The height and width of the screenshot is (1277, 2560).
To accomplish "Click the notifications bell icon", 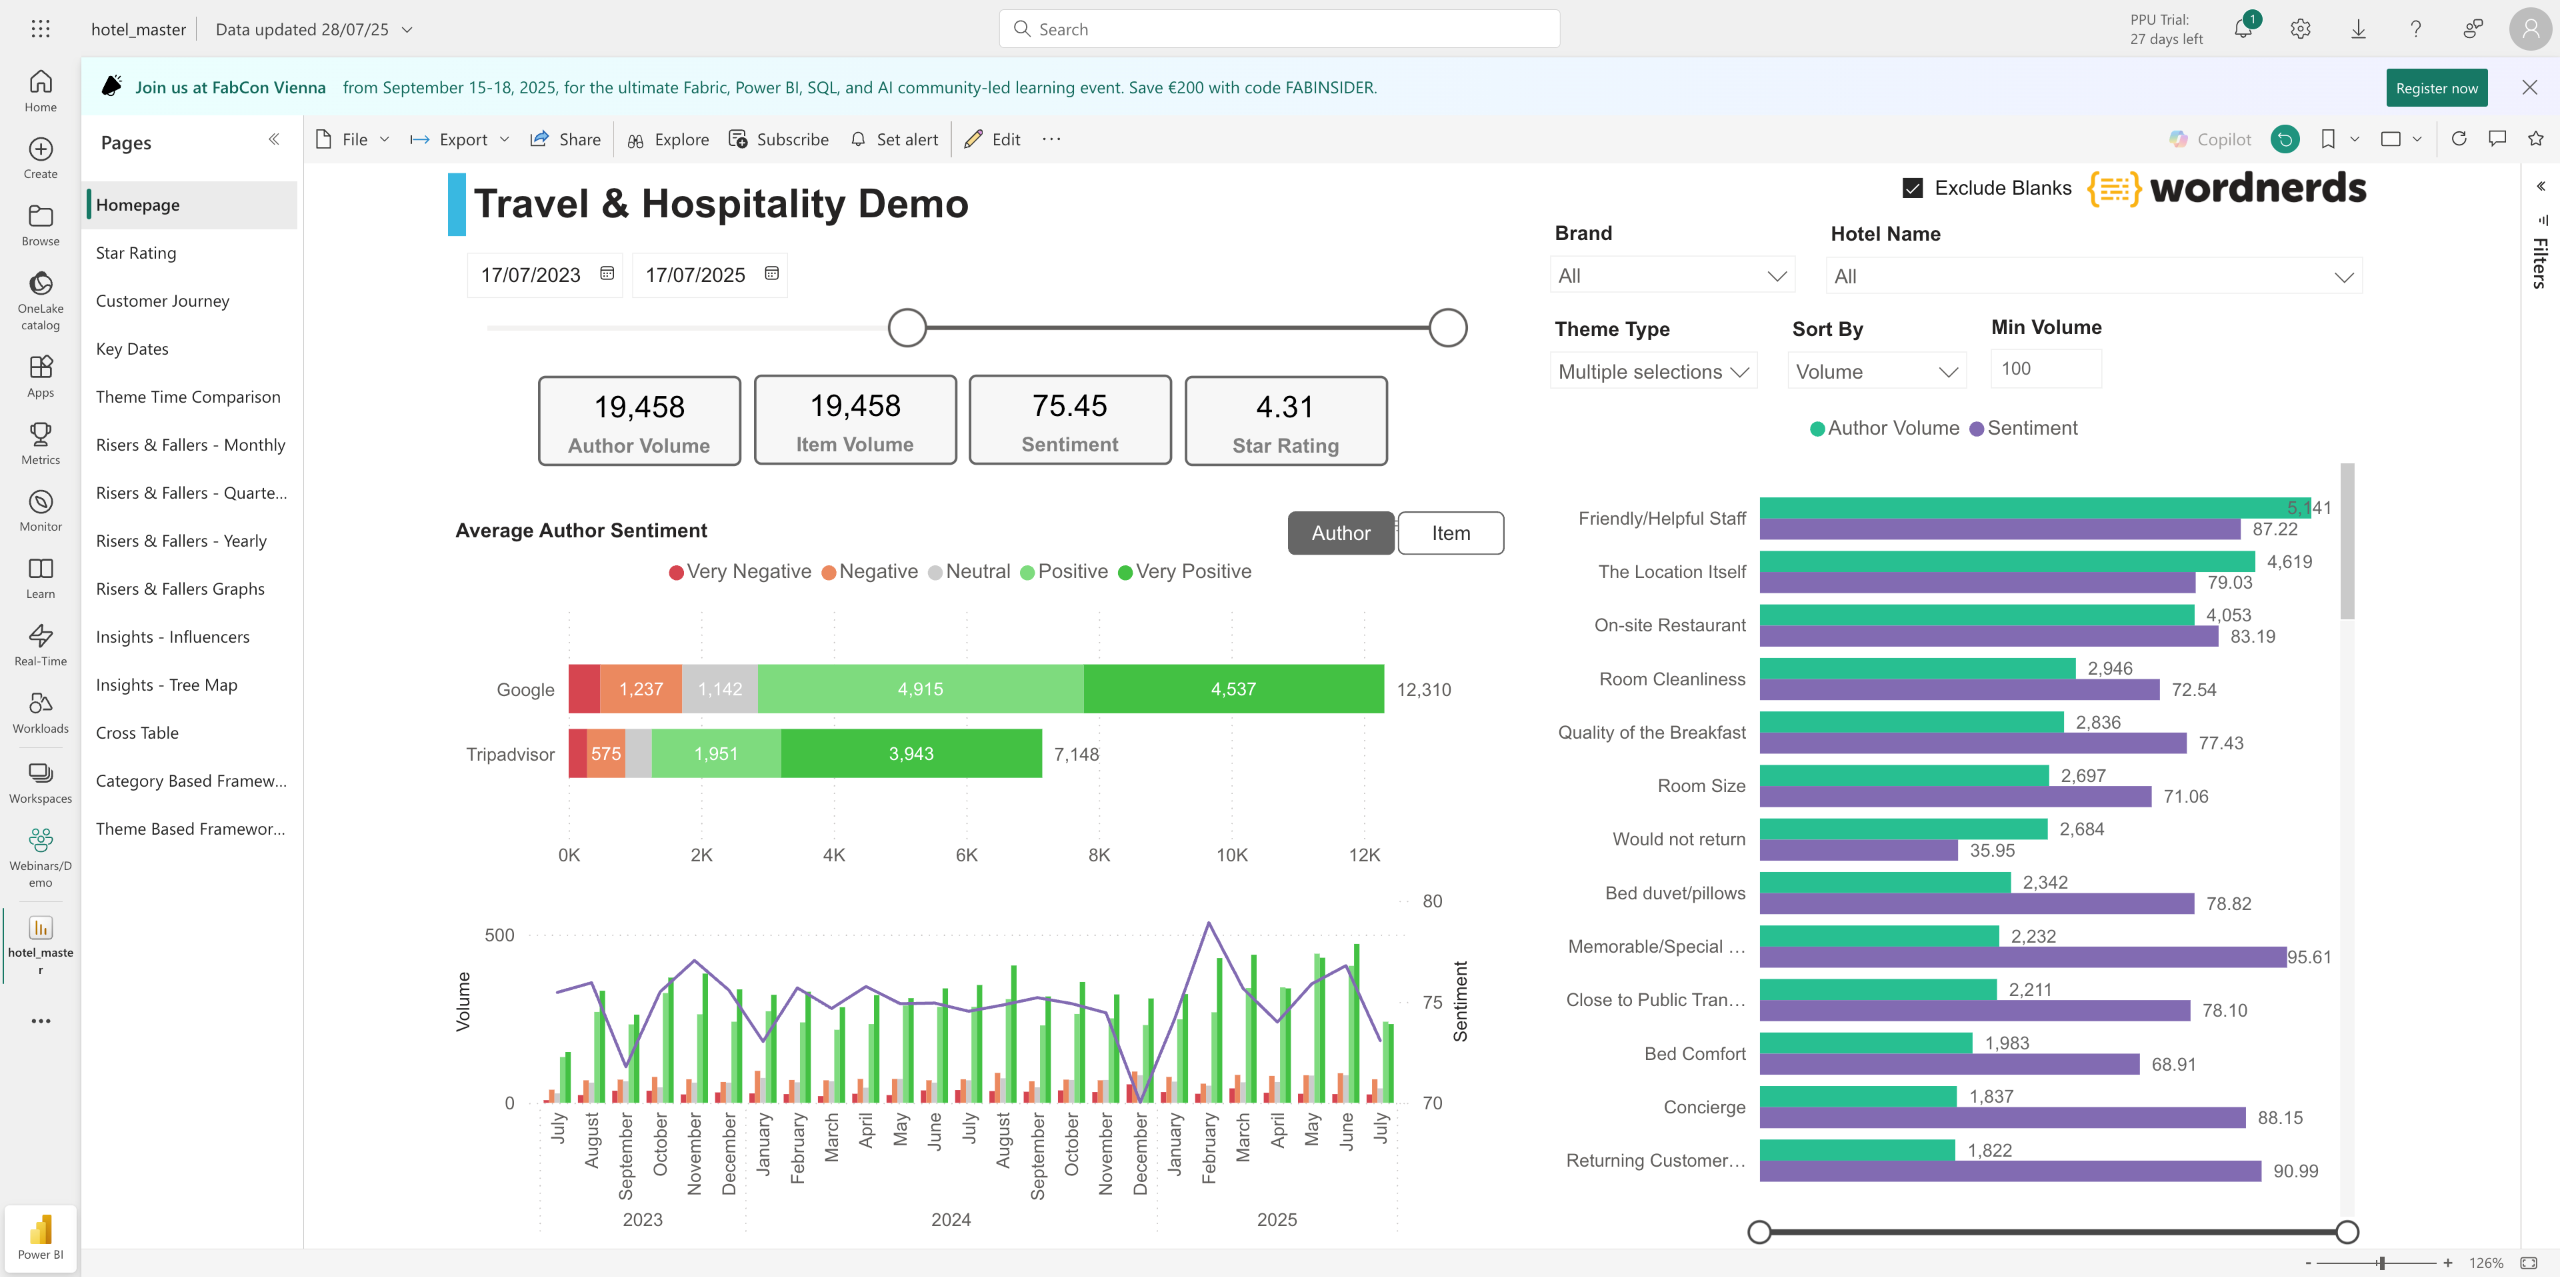I will click(2243, 29).
